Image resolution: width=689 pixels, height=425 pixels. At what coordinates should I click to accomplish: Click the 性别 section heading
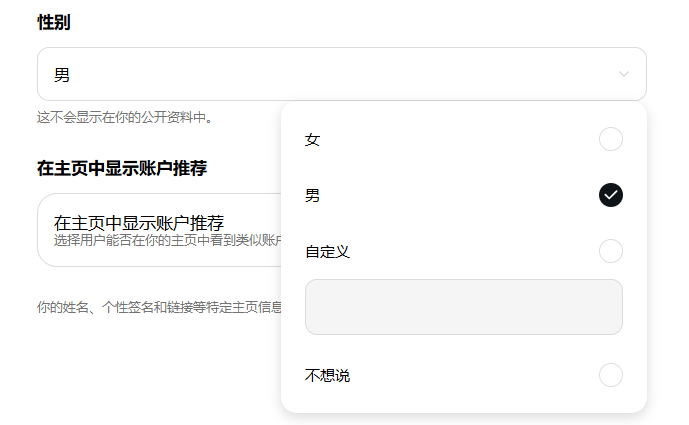pos(54,22)
